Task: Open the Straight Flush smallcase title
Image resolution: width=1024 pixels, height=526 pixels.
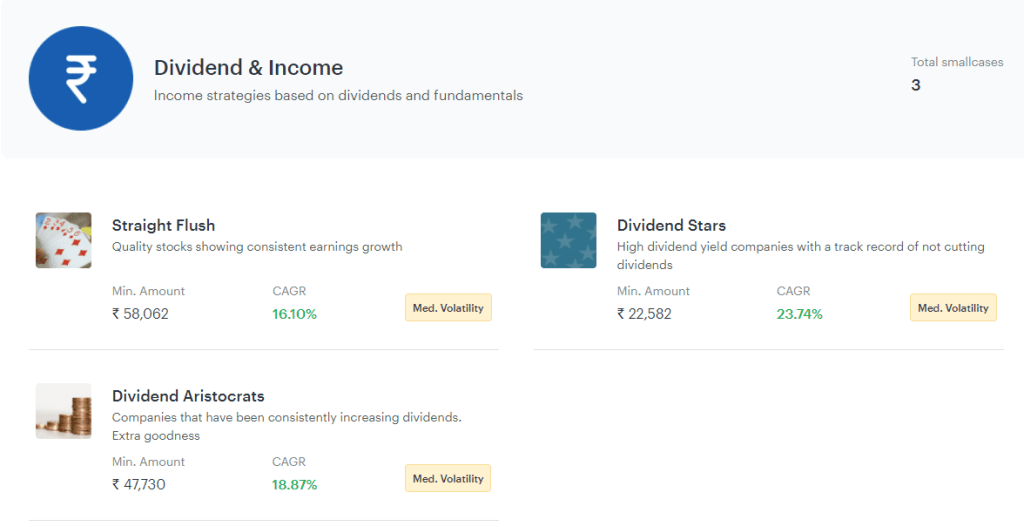Action: [163, 225]
